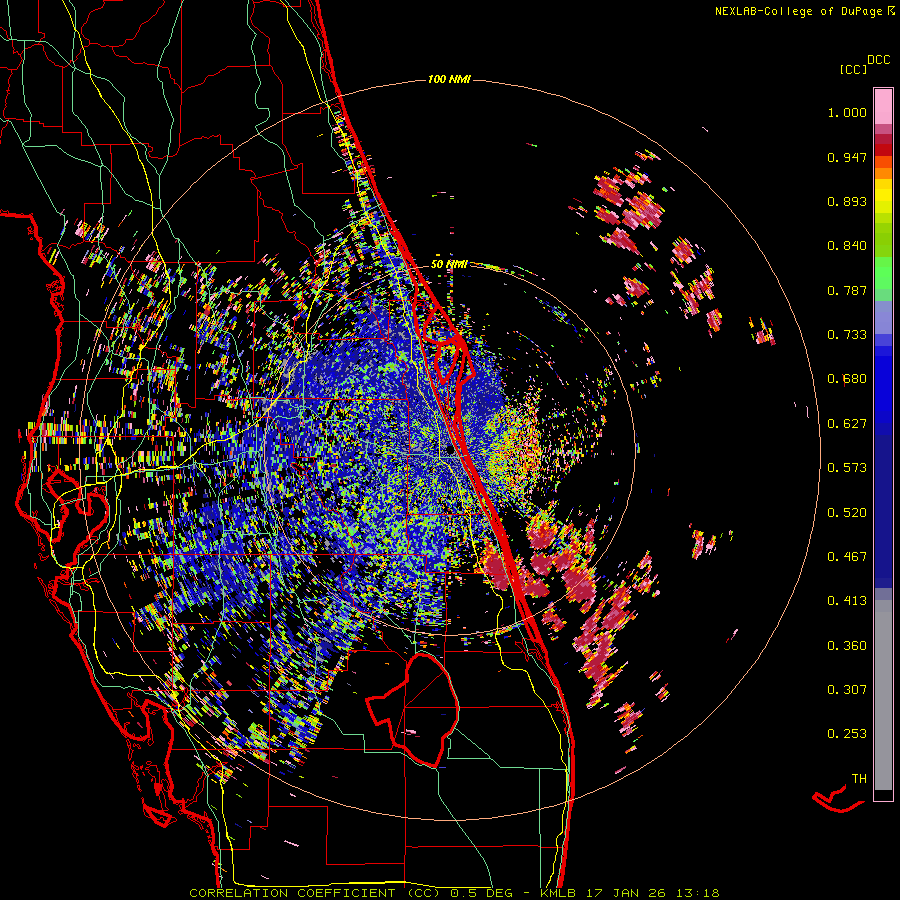Click the 0.840 scale value
Viewport: 900px width, 900px height.
(847, 246)
